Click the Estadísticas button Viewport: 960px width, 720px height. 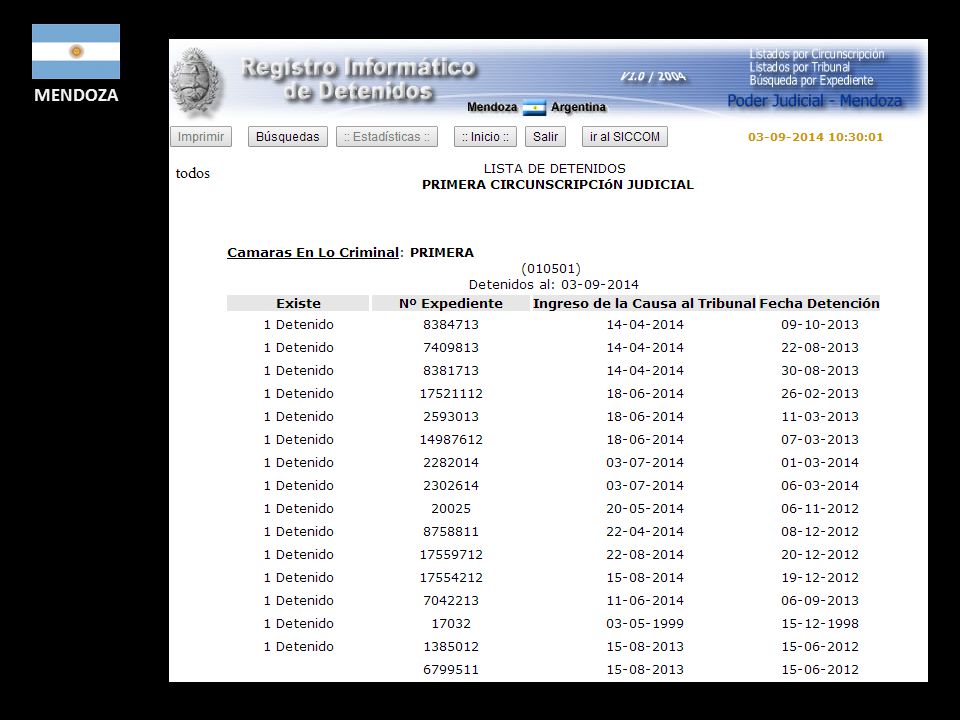click(387, 137)
